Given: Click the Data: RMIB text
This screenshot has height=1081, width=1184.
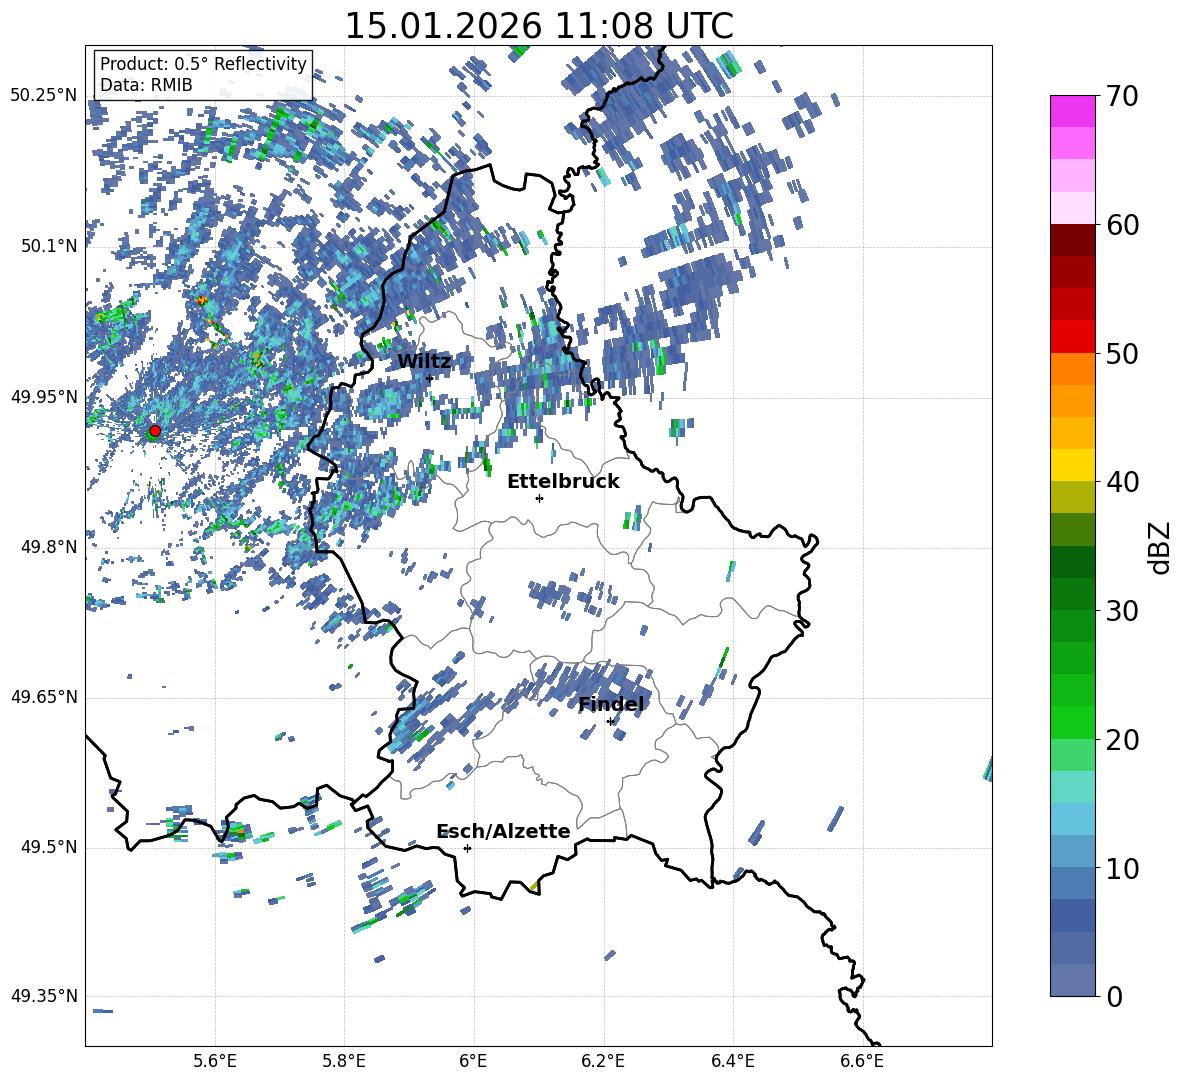Looking at the screenshot, I should click(x=146, y=85).
